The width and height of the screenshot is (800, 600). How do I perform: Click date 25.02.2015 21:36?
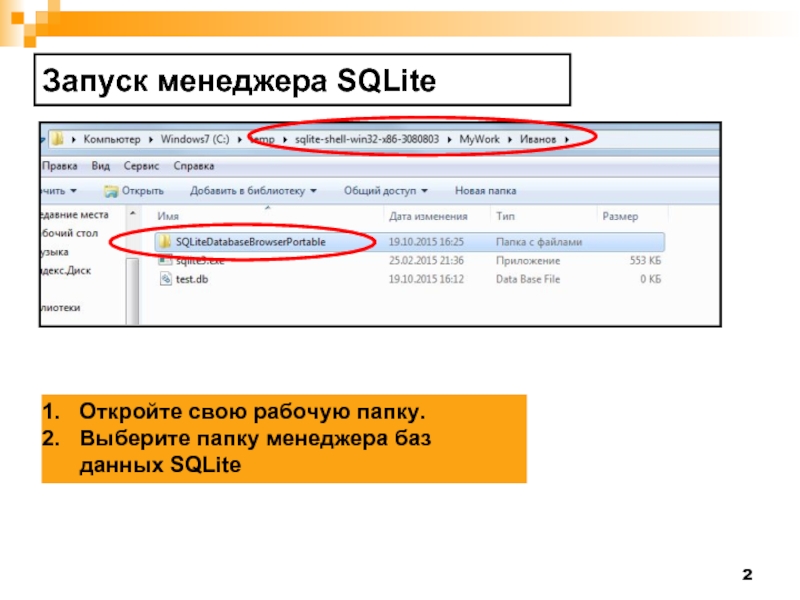point(426,261)
